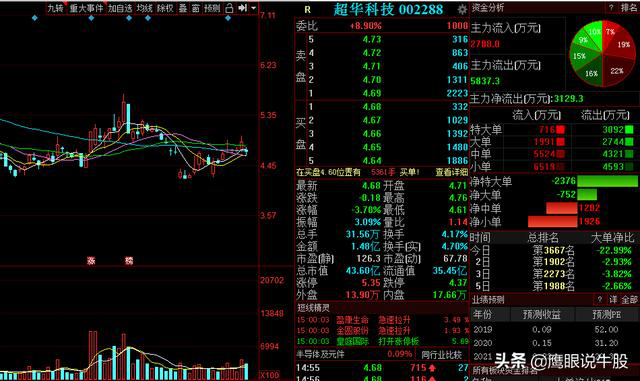
Task: Click the first blue diamond event marker
Action: click(35, 18)
